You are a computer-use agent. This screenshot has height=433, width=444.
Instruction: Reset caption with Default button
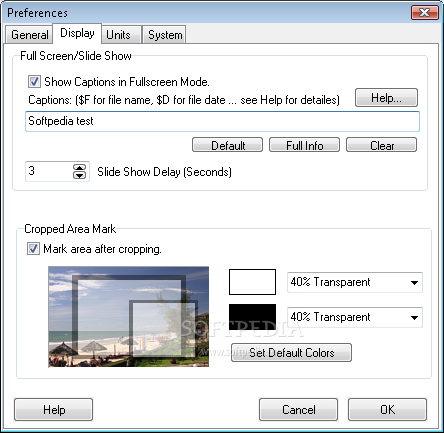coord(227,145)
